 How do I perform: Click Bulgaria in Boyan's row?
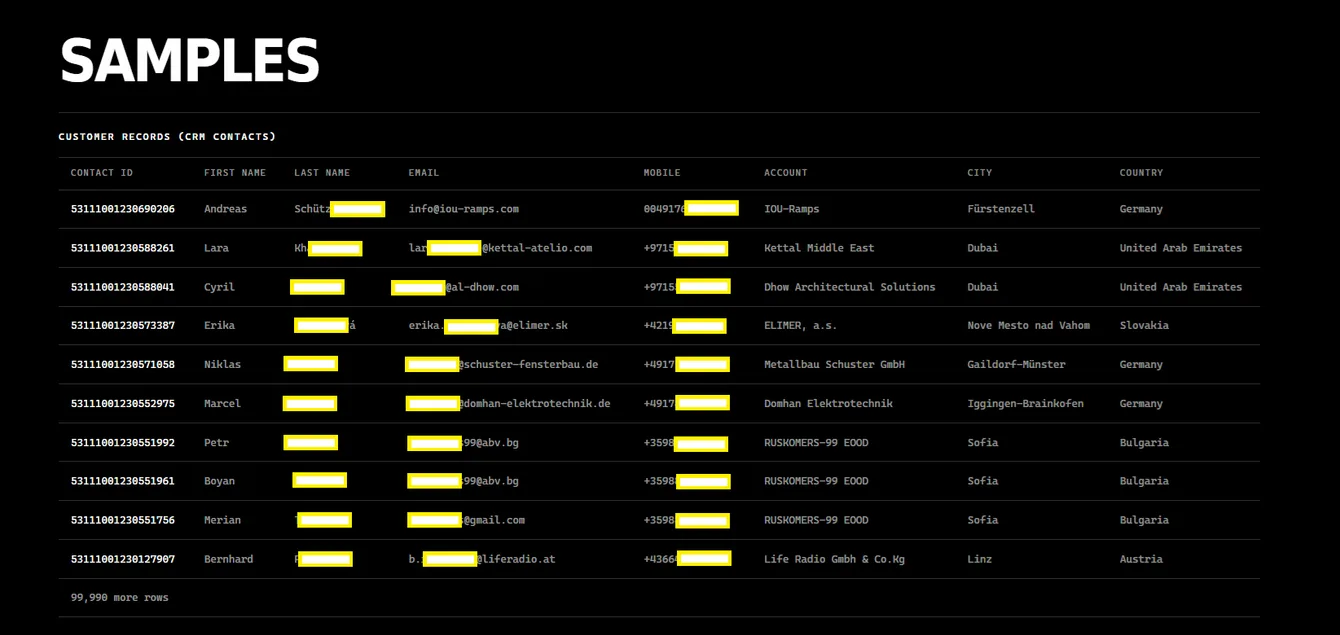[1144, 481]
